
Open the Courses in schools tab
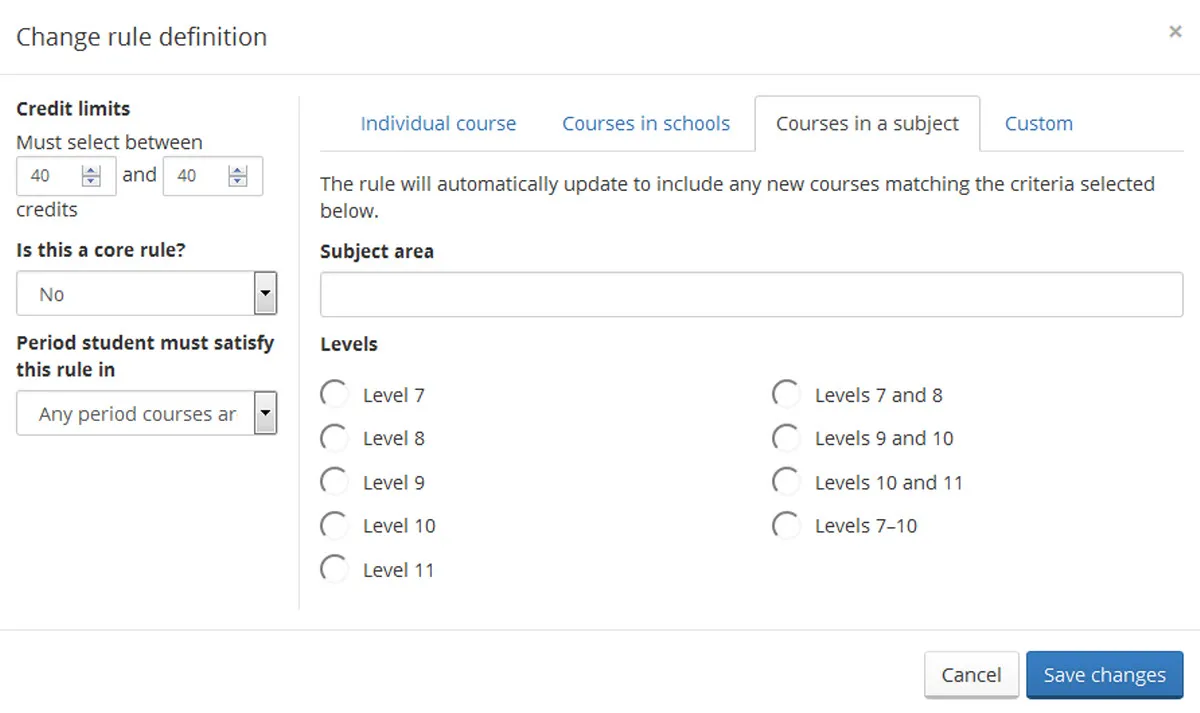point(646,124)
